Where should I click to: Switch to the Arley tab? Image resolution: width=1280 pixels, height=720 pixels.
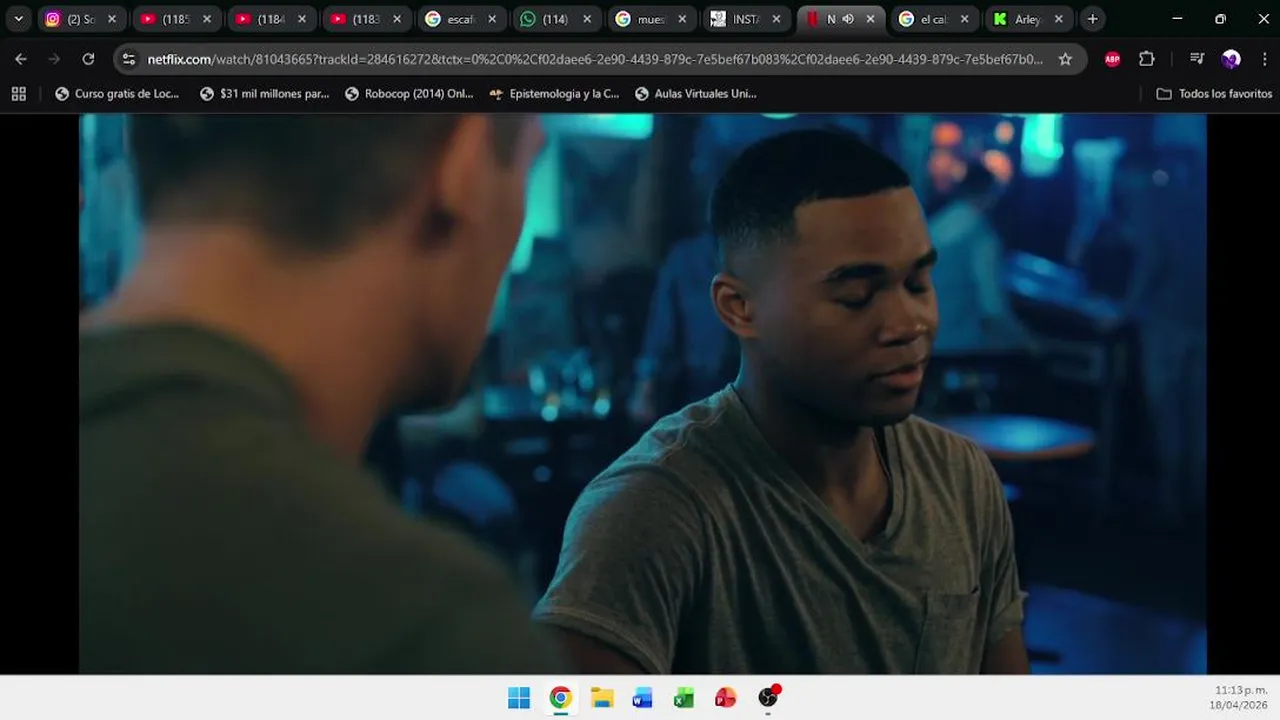coord(1028,19)
